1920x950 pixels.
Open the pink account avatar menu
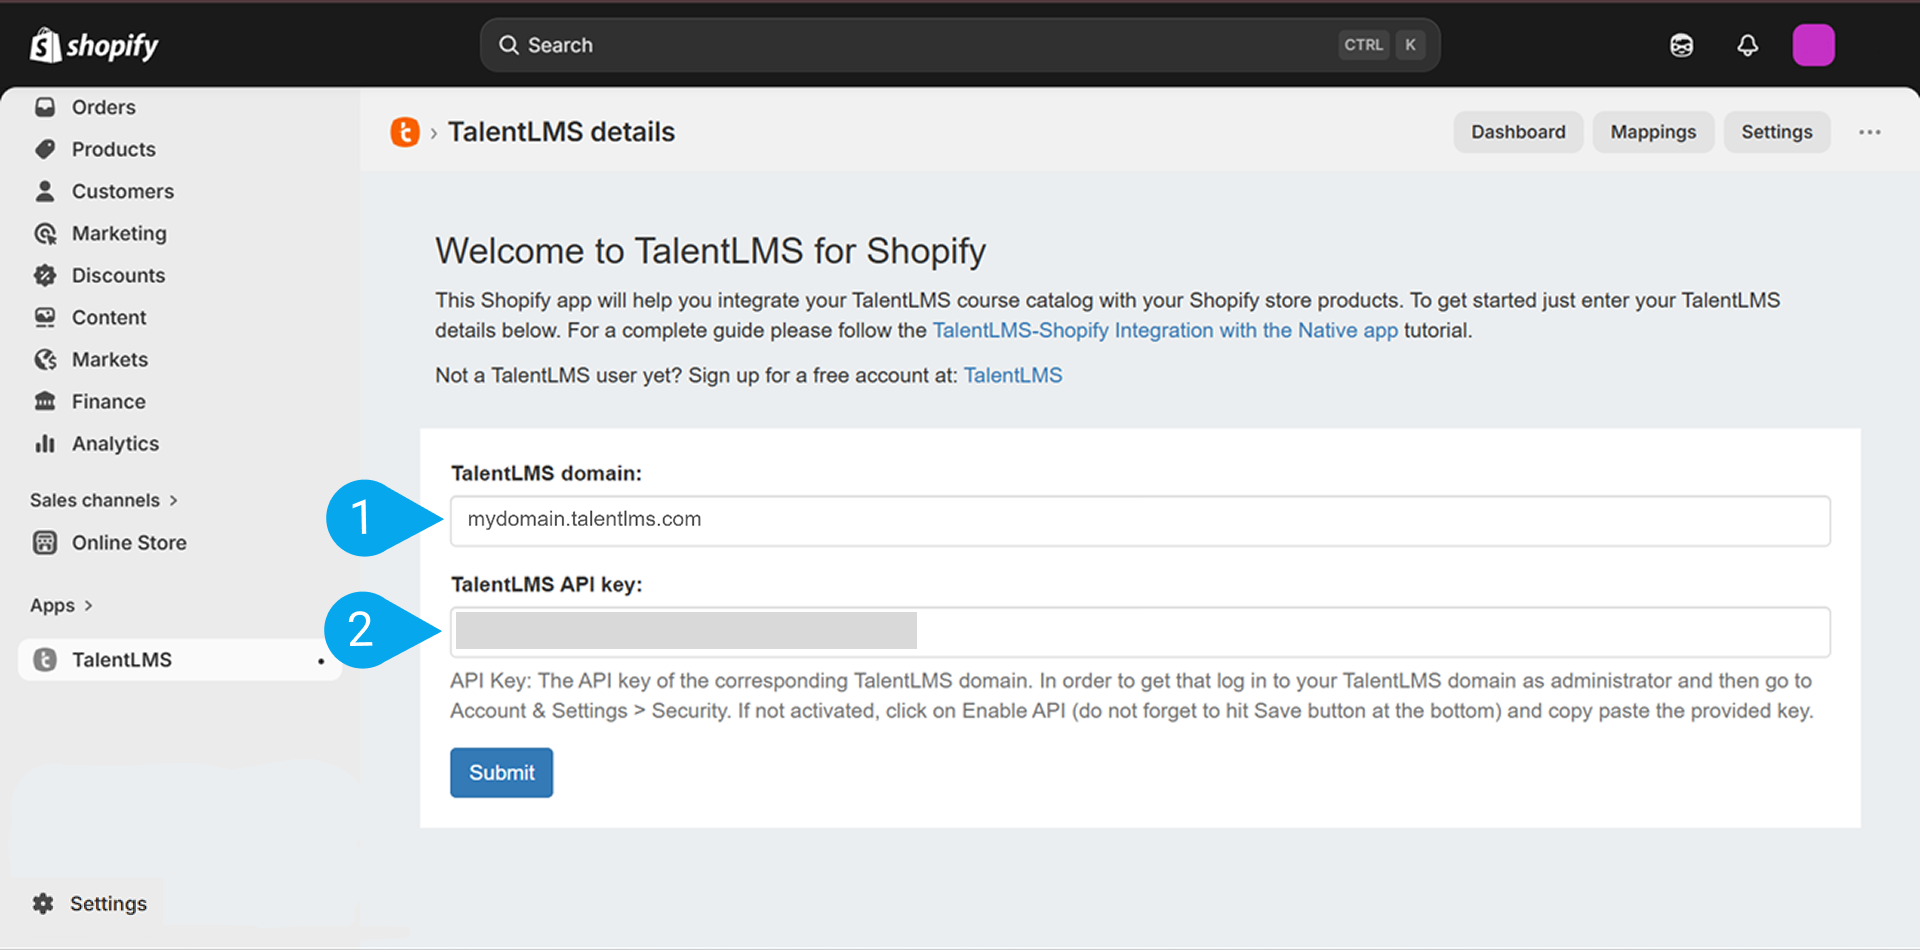coord(1813,45)
